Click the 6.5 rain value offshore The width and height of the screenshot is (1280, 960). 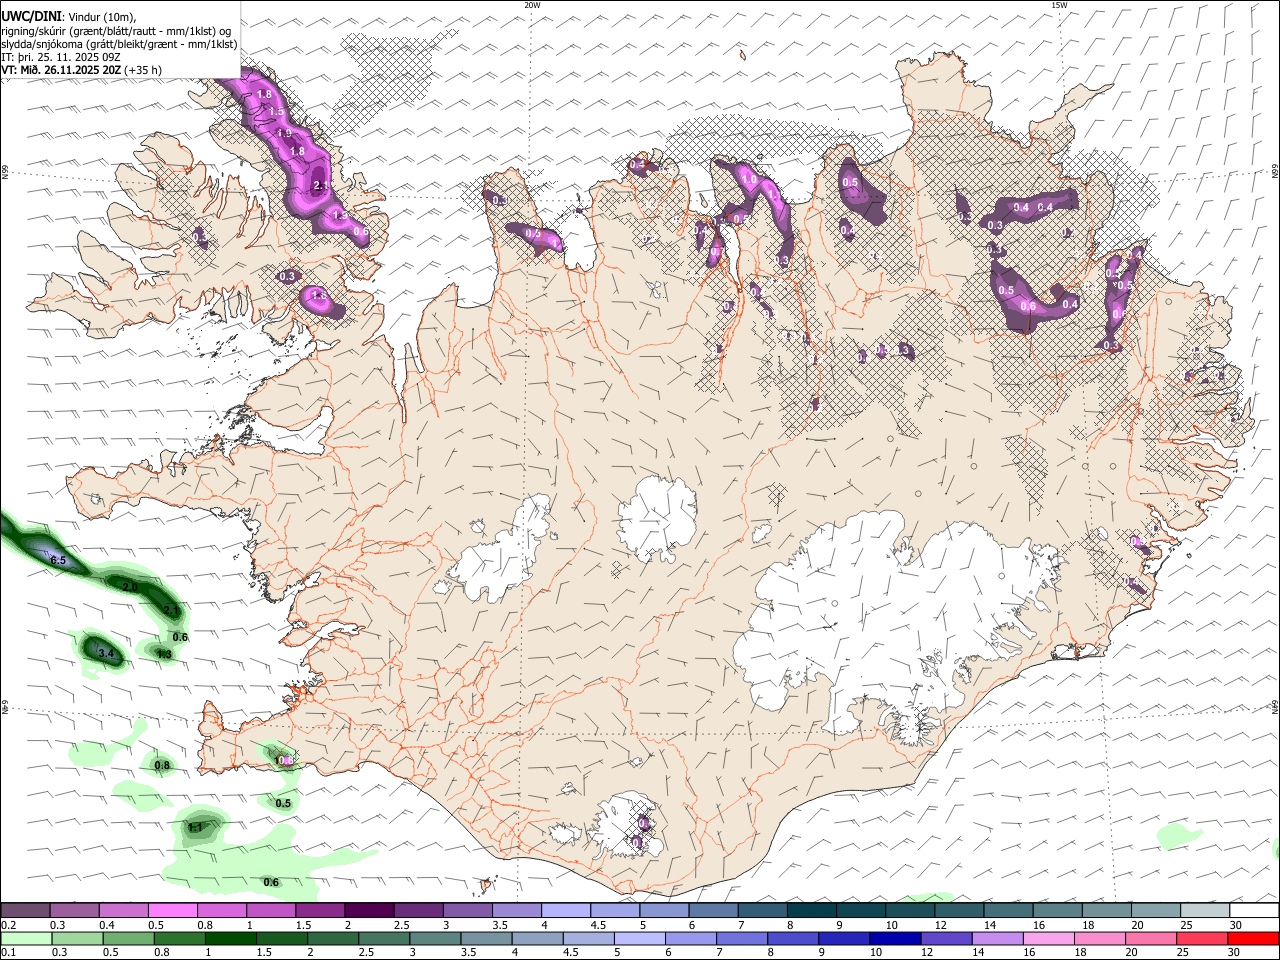click(58, 561)
